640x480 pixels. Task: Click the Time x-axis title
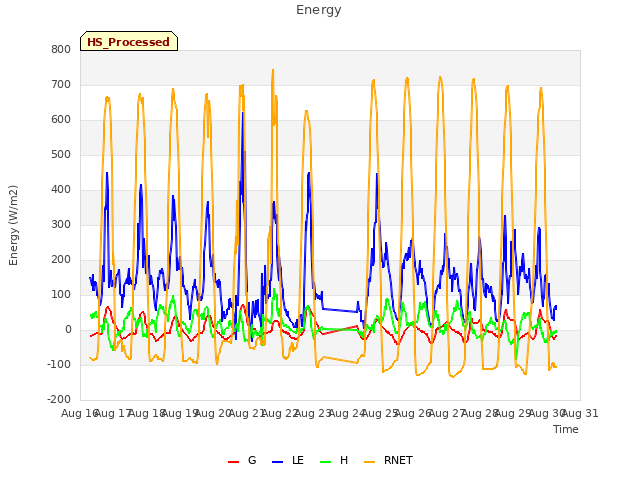pyautogui.click(x=565, y=429)
